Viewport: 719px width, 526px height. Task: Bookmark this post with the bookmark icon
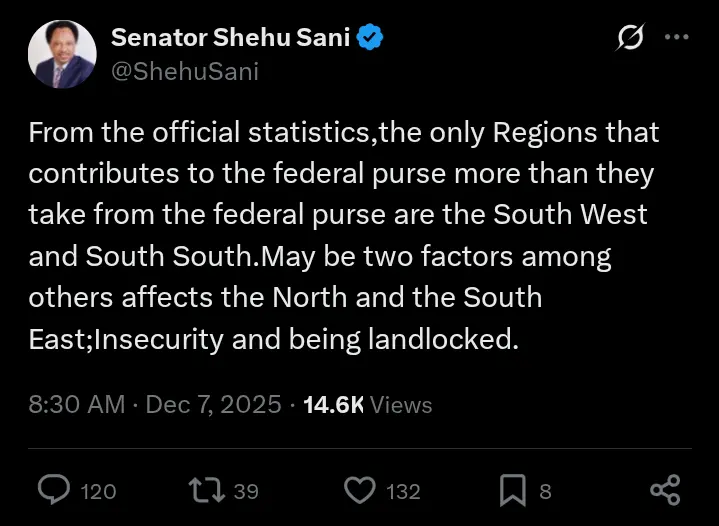click(x=512, y=490)
